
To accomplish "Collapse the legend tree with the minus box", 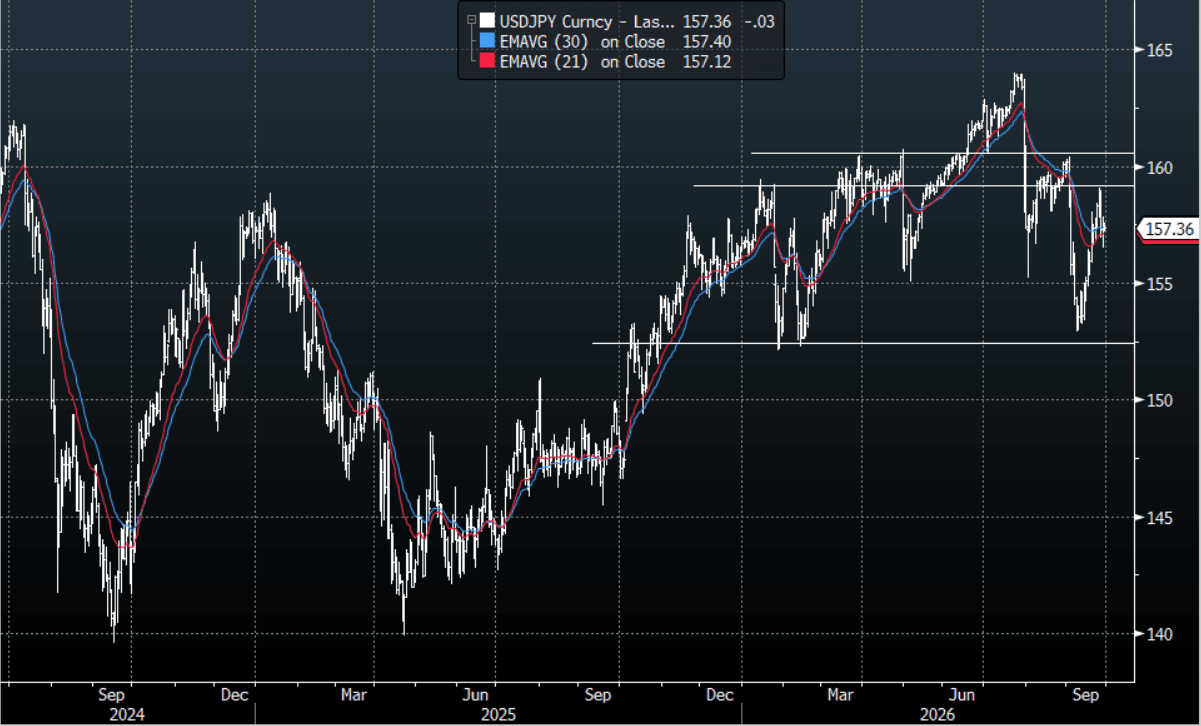I will coord(469,19).
